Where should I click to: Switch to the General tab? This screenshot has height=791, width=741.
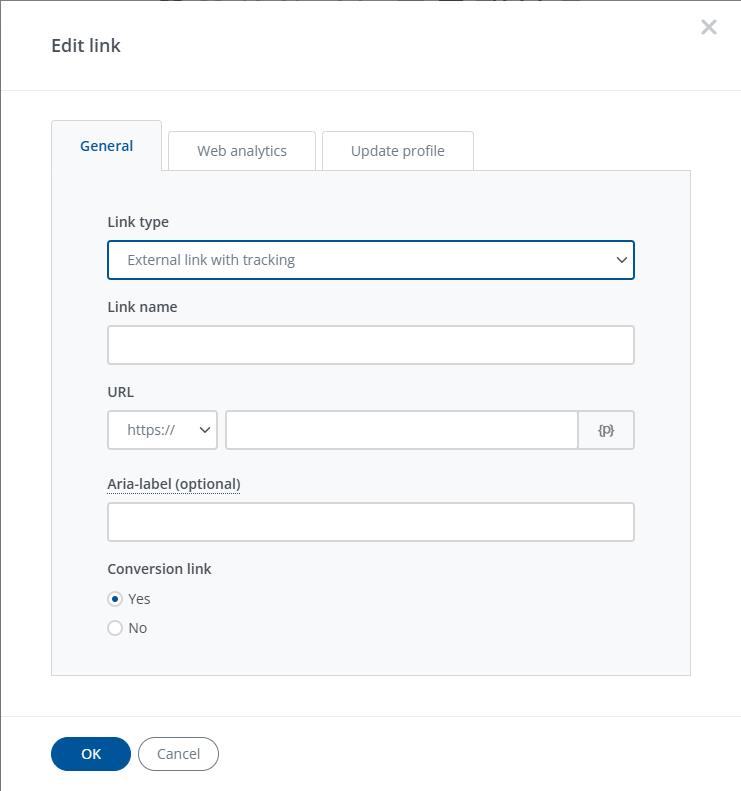point(106,146)
